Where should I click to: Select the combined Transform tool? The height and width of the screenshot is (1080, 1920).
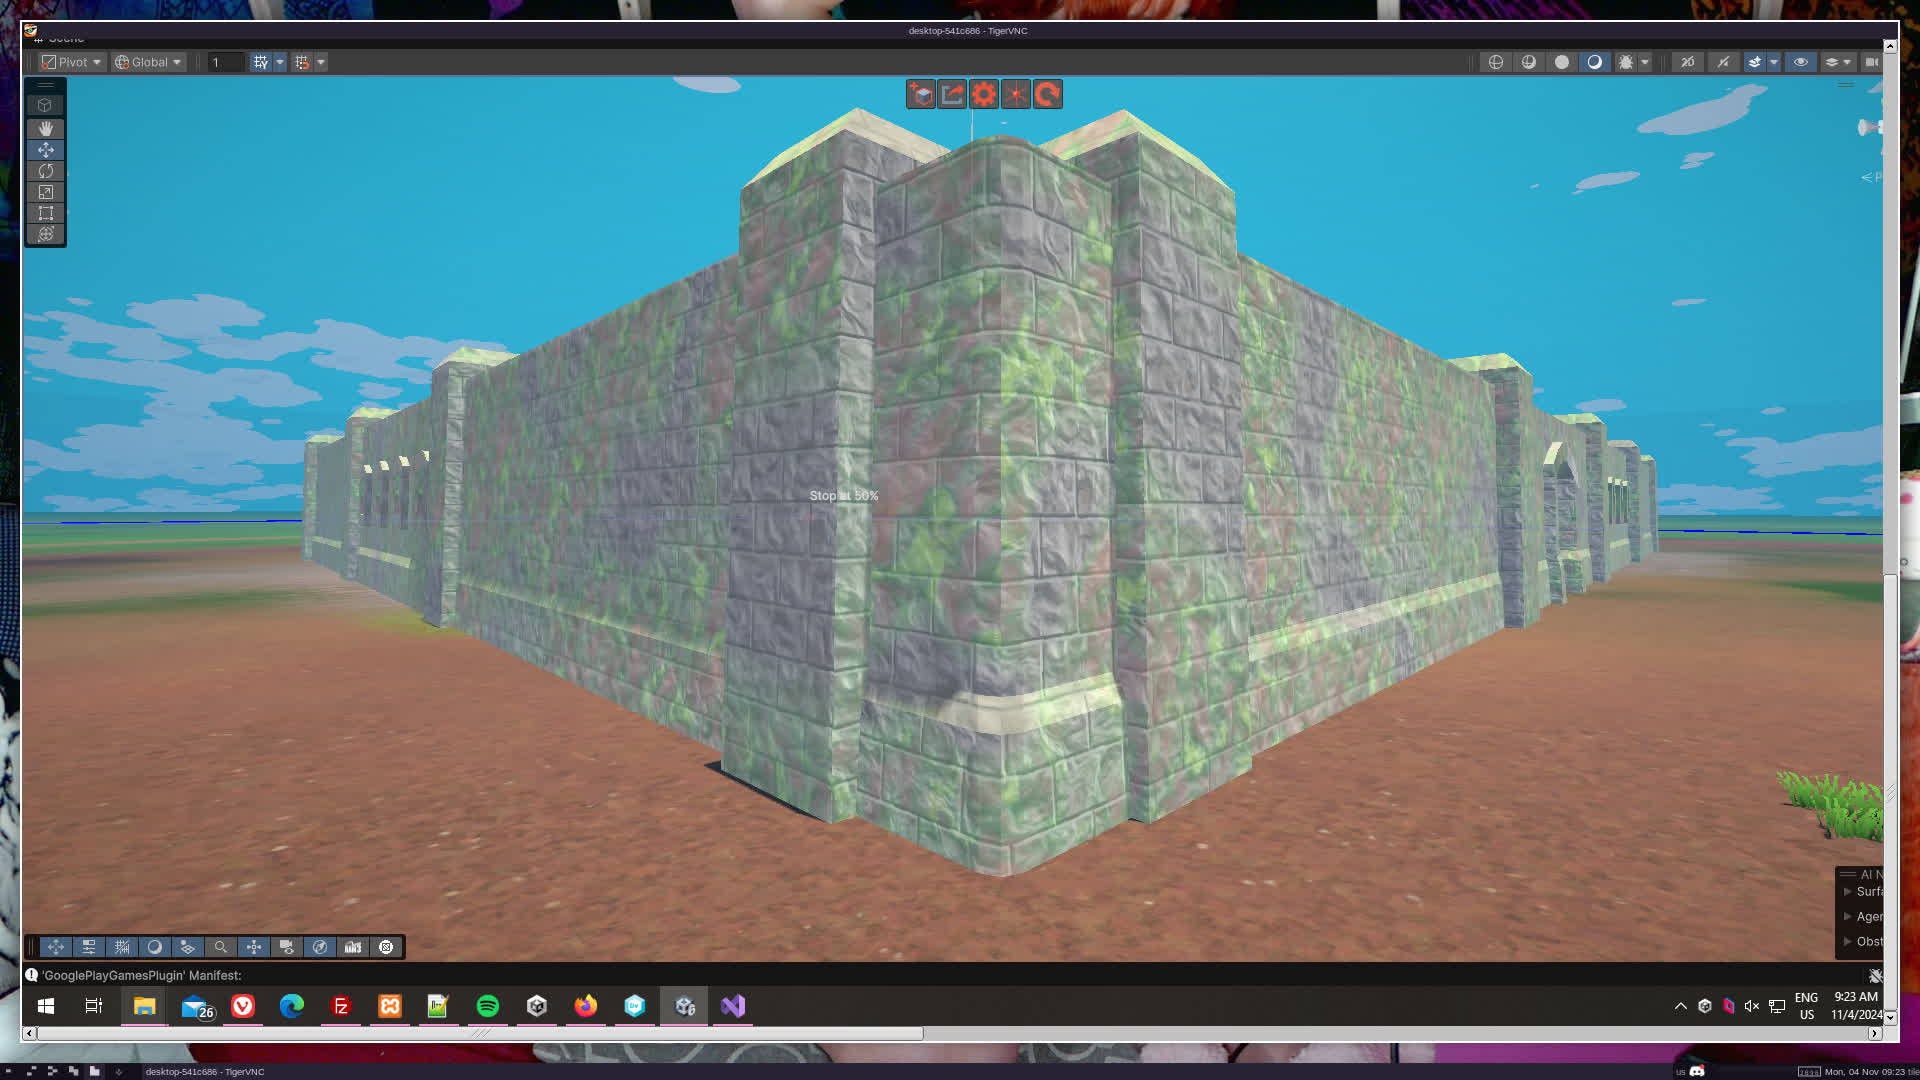[45, 234]
